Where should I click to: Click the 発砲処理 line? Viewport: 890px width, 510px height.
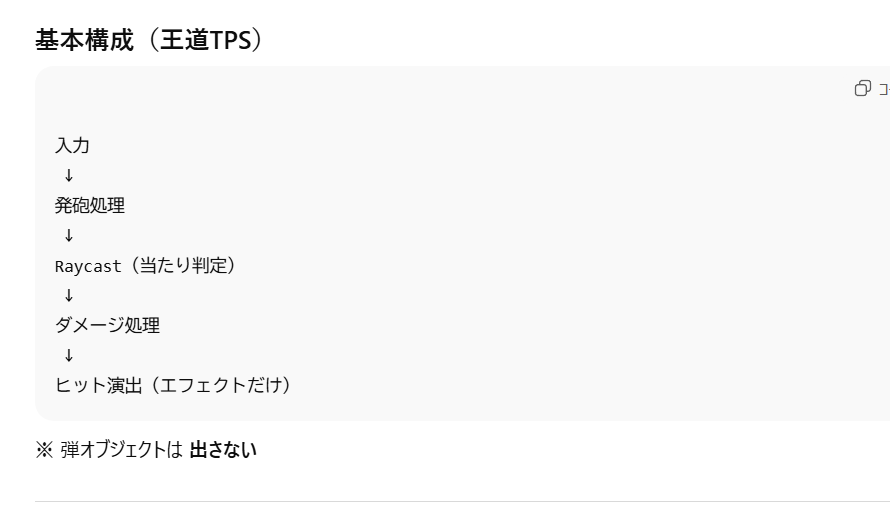90,205
